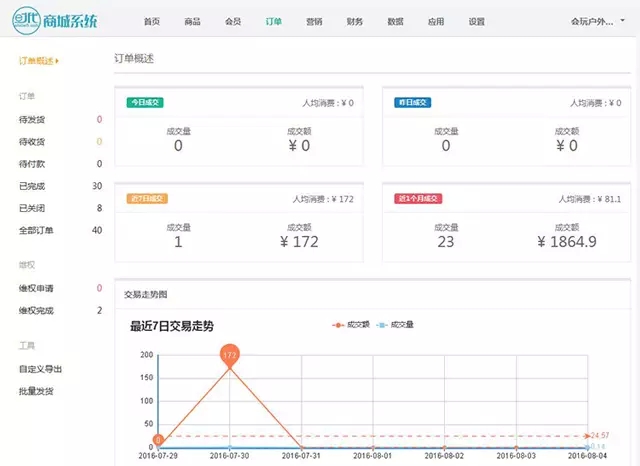
Task: Select 待发货 in the sidebar
Action: click(32, 120)
